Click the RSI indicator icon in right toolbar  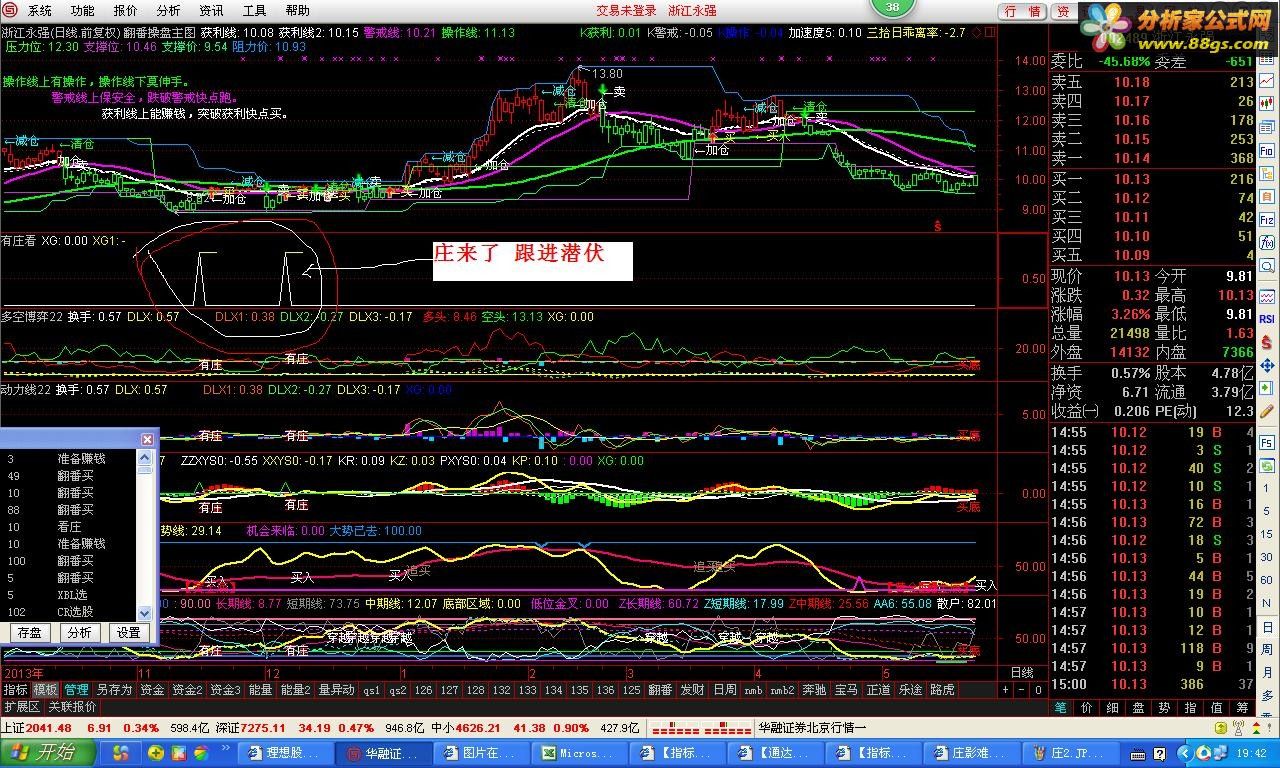[x=1267, y=318]
